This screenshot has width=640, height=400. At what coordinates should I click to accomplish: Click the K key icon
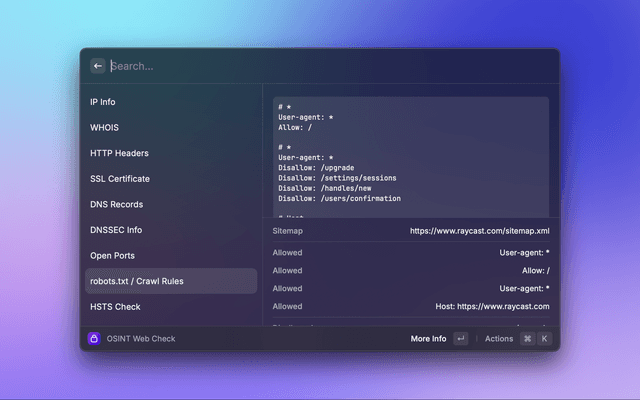545,339
